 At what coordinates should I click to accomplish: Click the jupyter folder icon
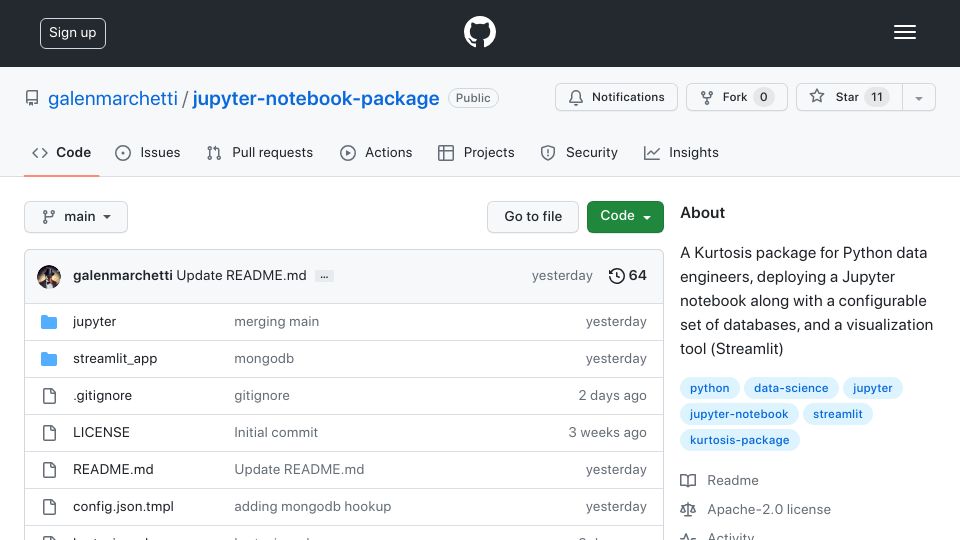tap(49, 322)
